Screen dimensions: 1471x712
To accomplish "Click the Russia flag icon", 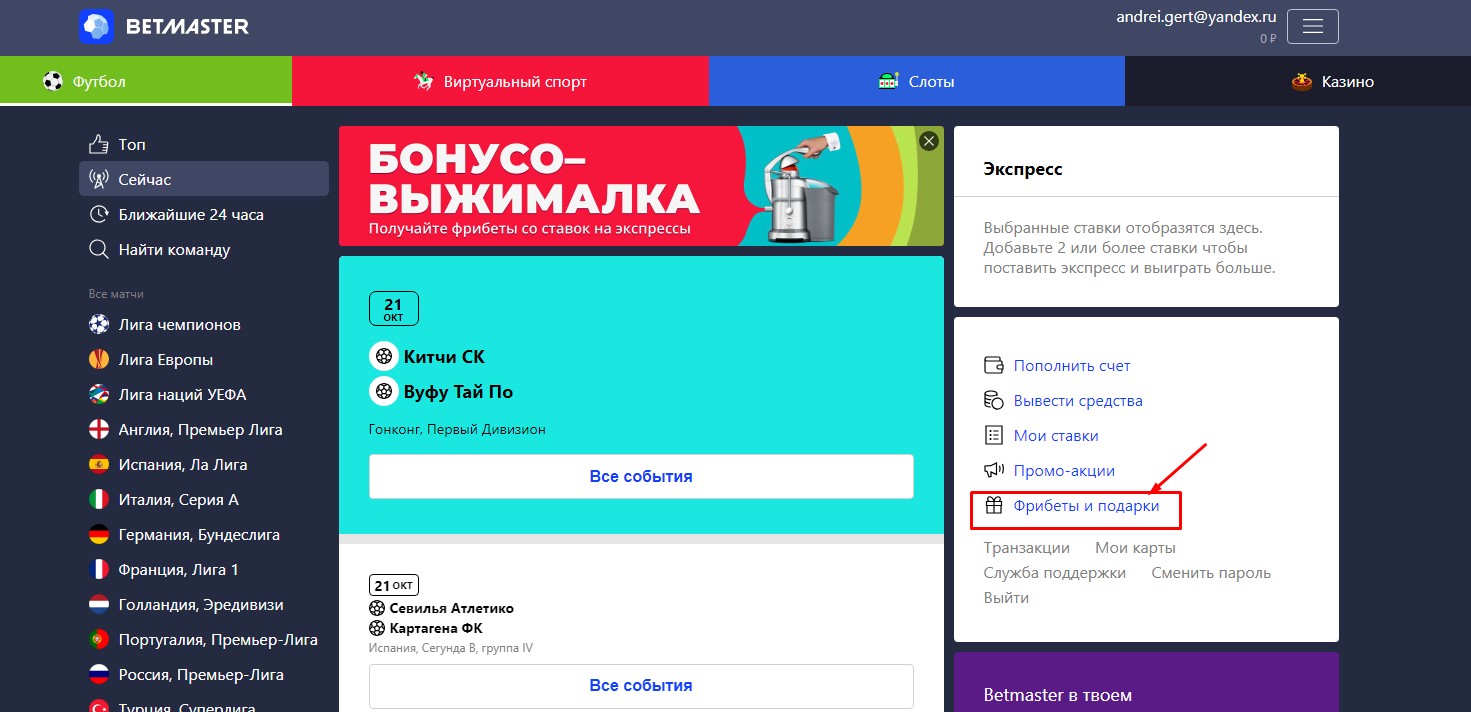I will coord(99,675).
